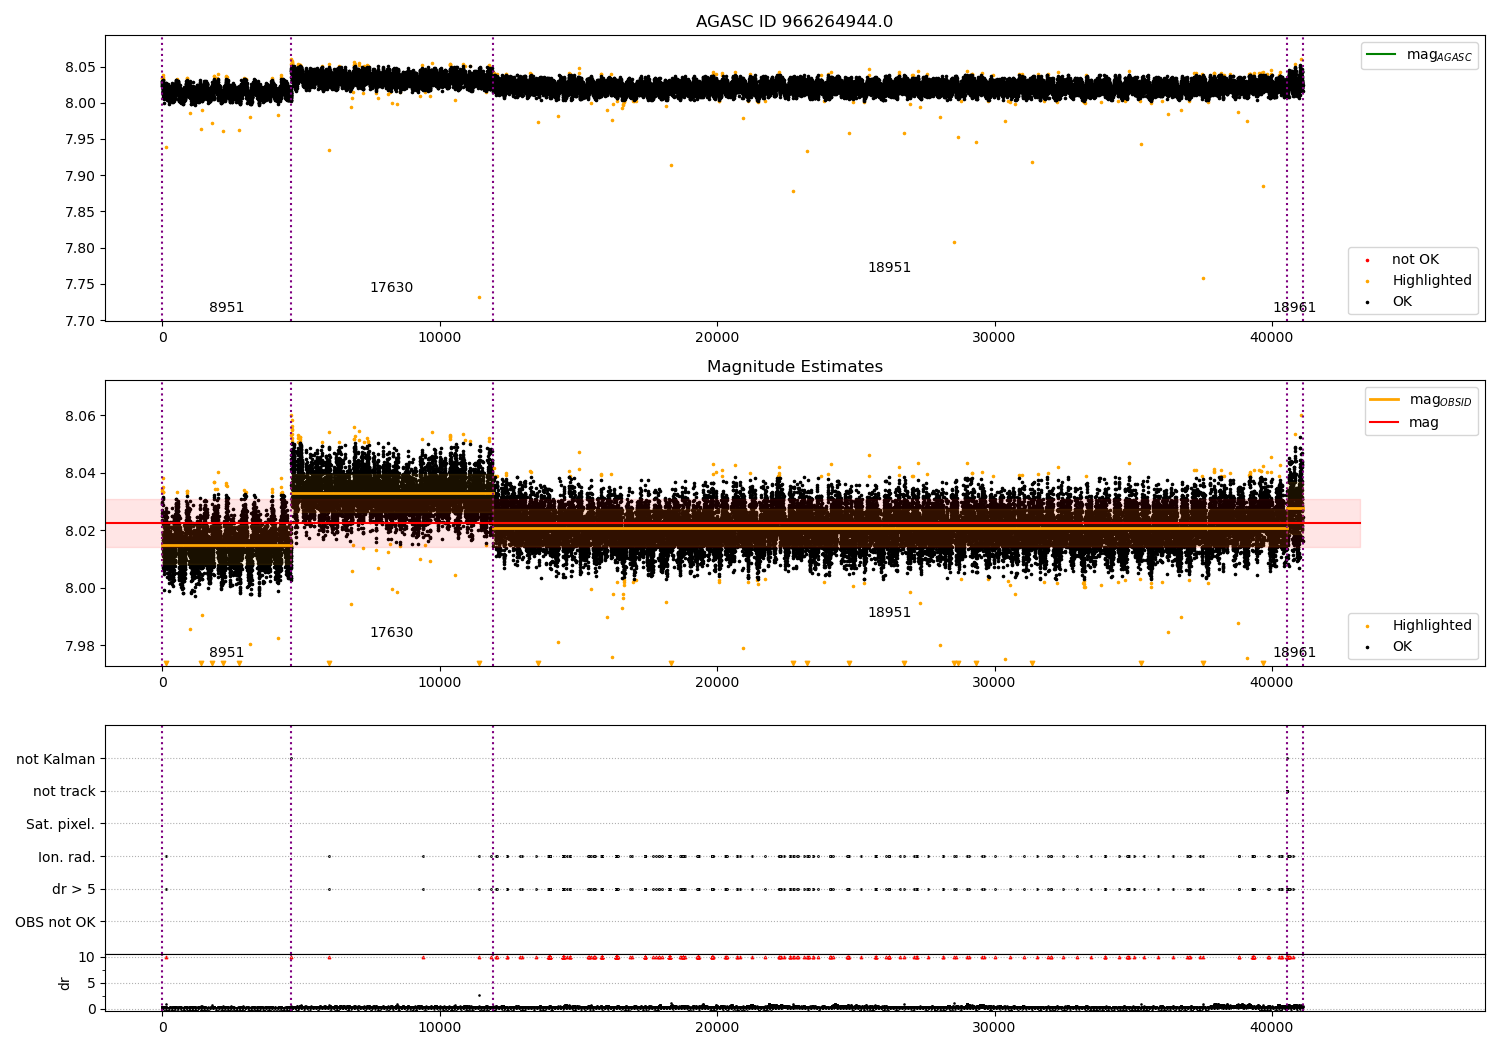
Task: Click the 8951 observation label in top plot
Action: point(226,308)
